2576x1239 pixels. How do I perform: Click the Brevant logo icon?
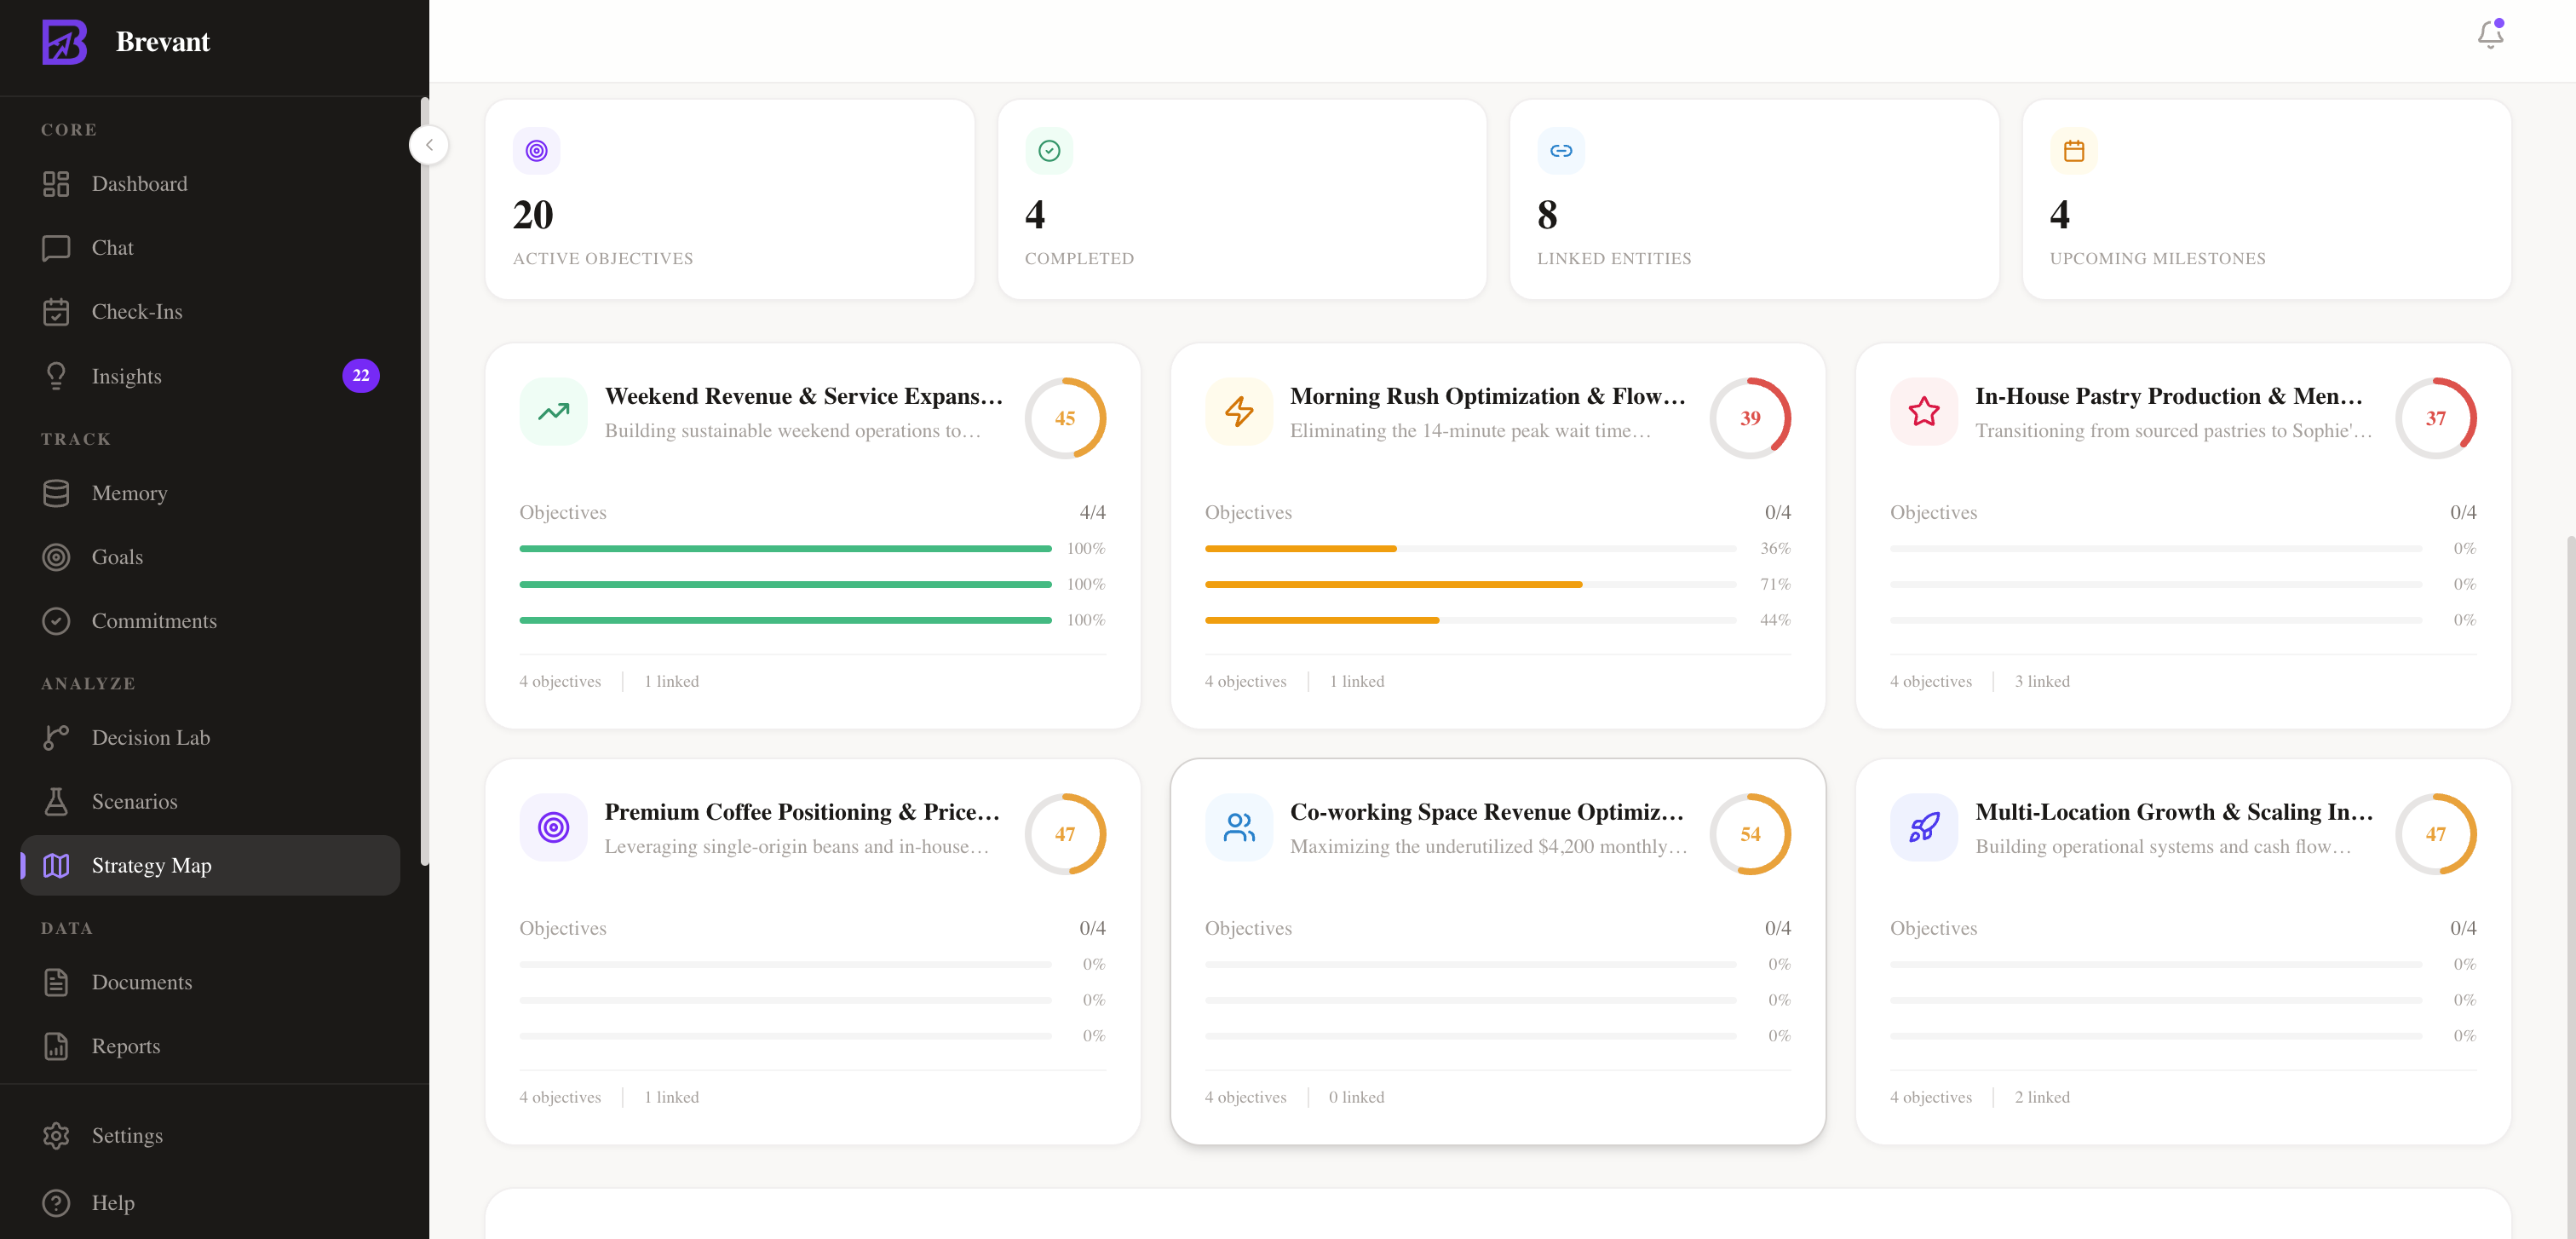click(x=65, y=42)
